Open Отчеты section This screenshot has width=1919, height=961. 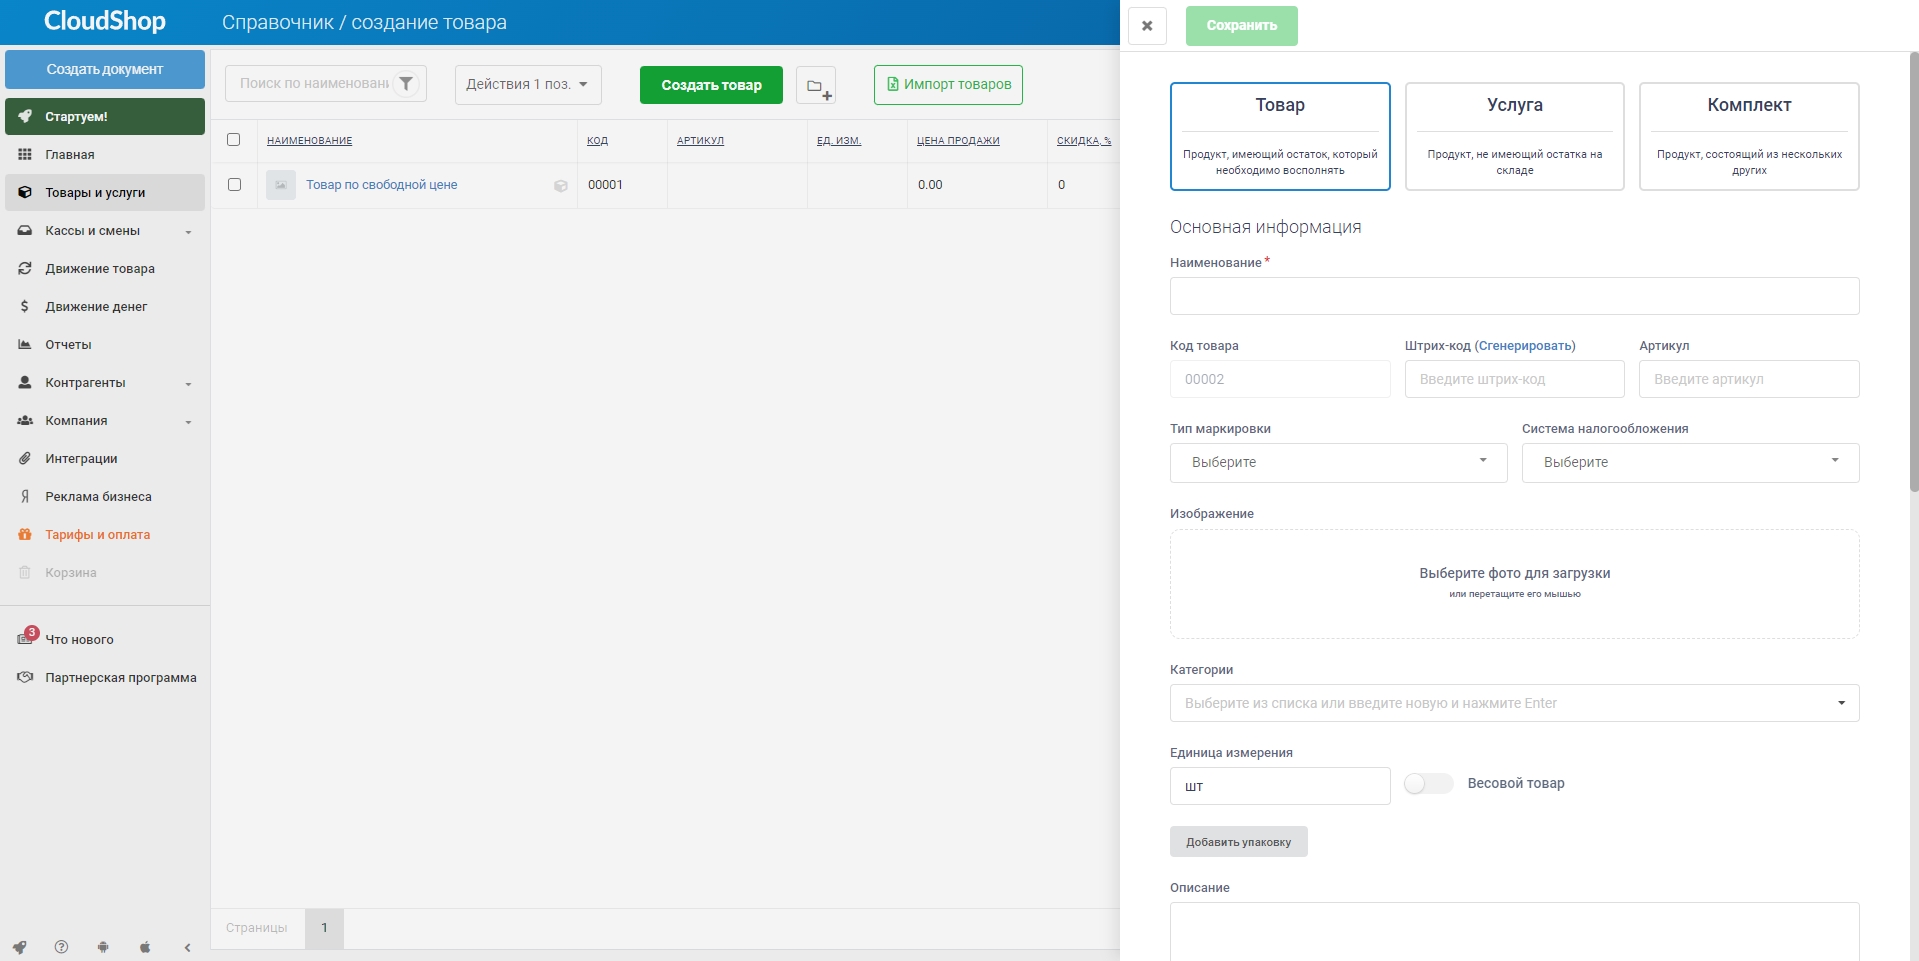pyautogui.click(x=105, y=345)
